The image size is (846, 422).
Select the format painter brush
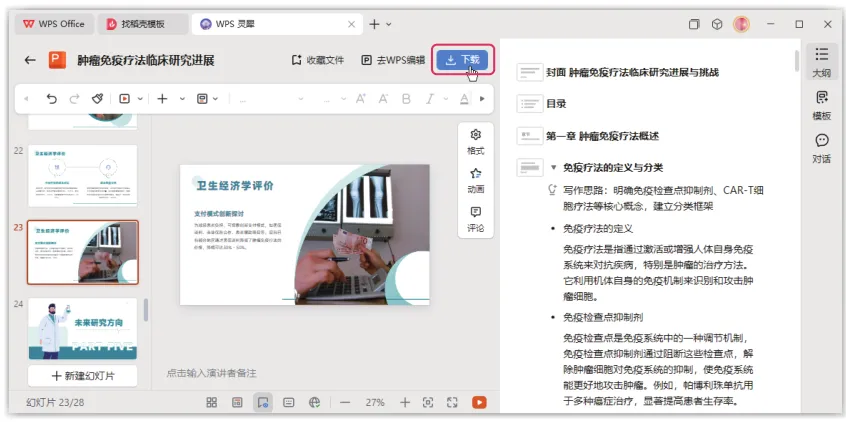pos(97,99)
